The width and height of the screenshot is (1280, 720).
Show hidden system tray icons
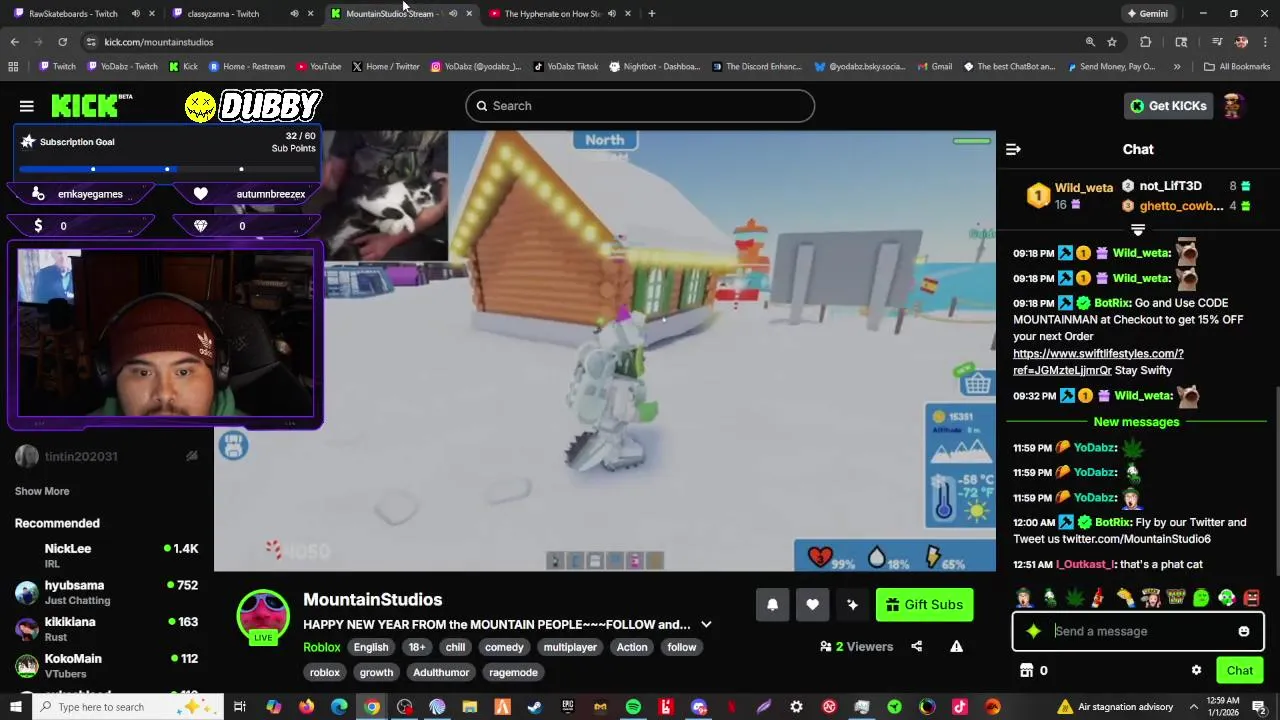(x=1194, y=707)
